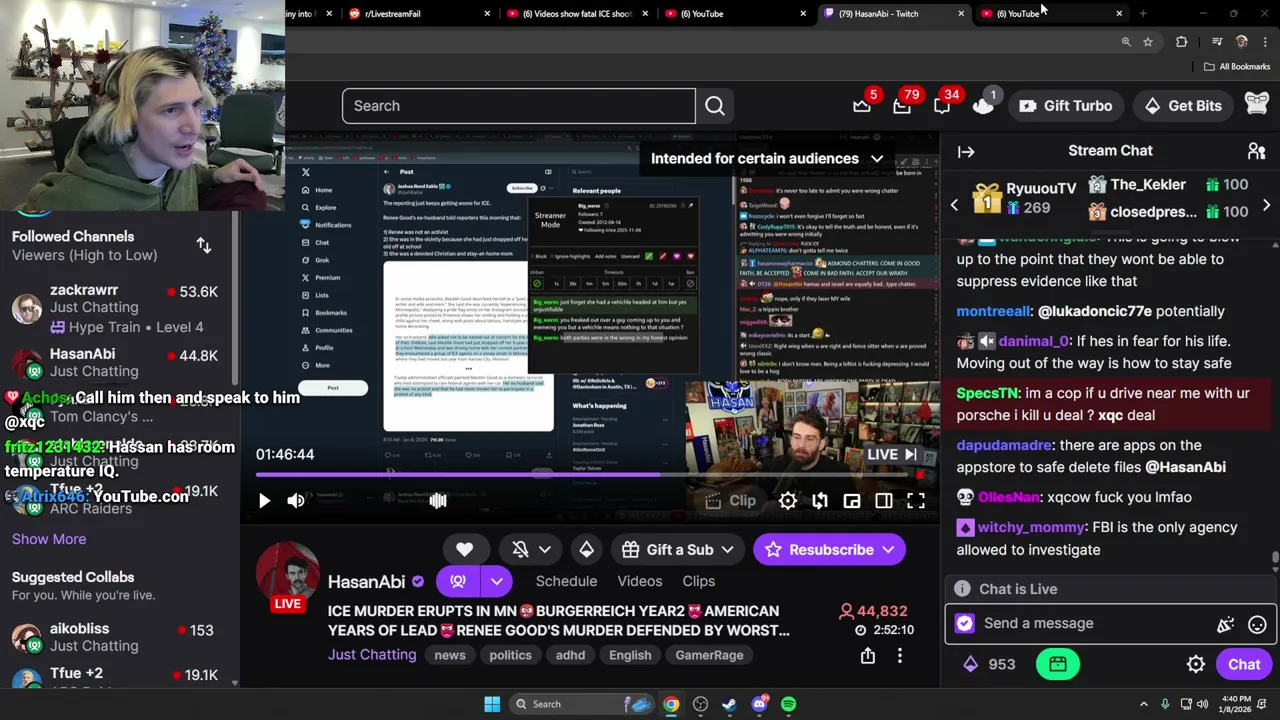
Task: Open aikobliss in Suggested Collabs
Action: point(120,637)
